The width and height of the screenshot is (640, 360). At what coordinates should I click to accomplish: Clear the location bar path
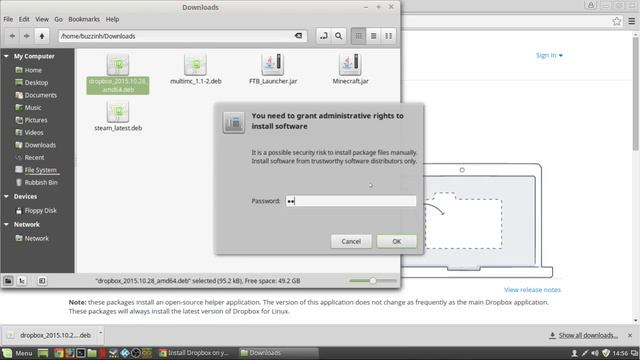298,36
